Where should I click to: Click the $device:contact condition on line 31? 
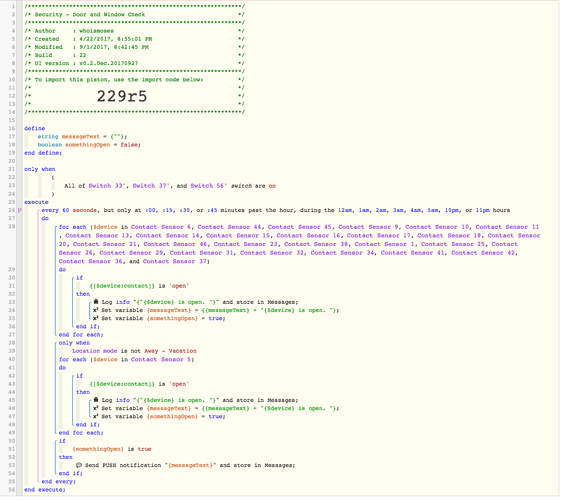(x=139, y=286)
